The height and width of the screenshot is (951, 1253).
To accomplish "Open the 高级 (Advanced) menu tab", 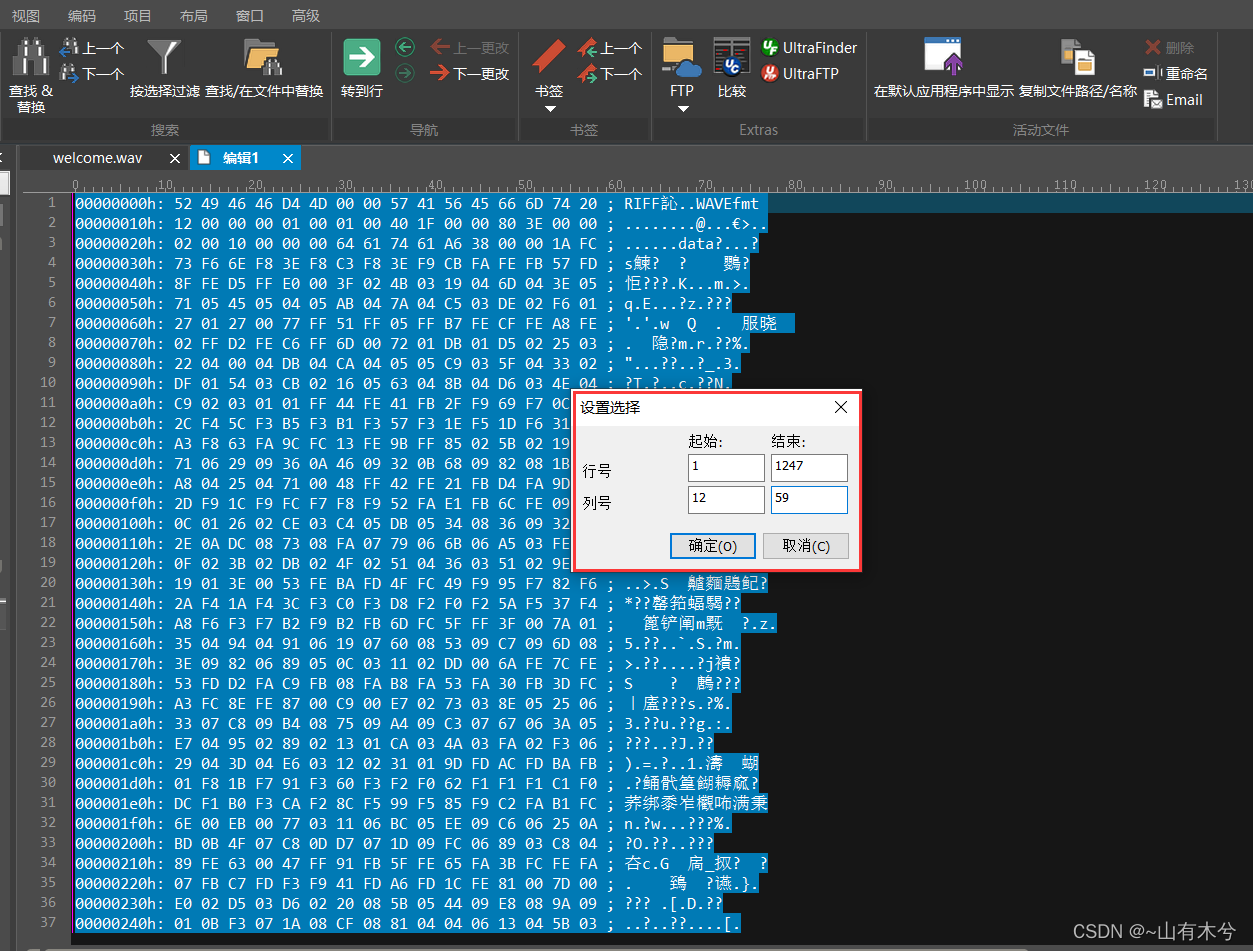I will (x=306, y=15).
